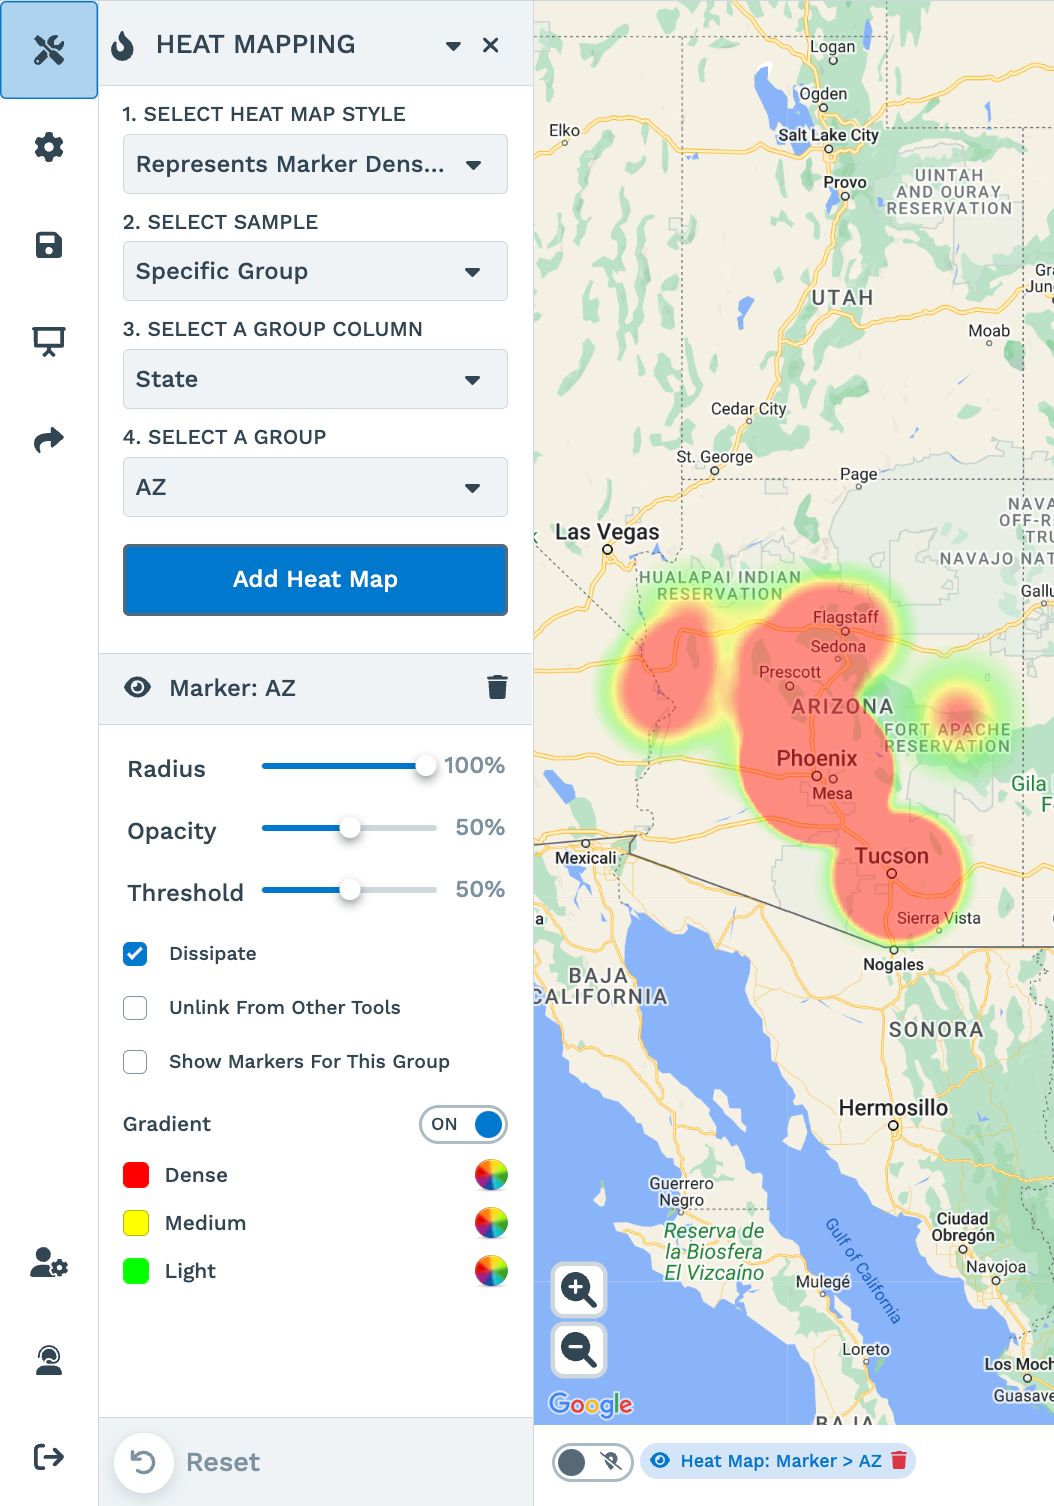
Task: Click the share arrow icon
Action: click(49, 440)
